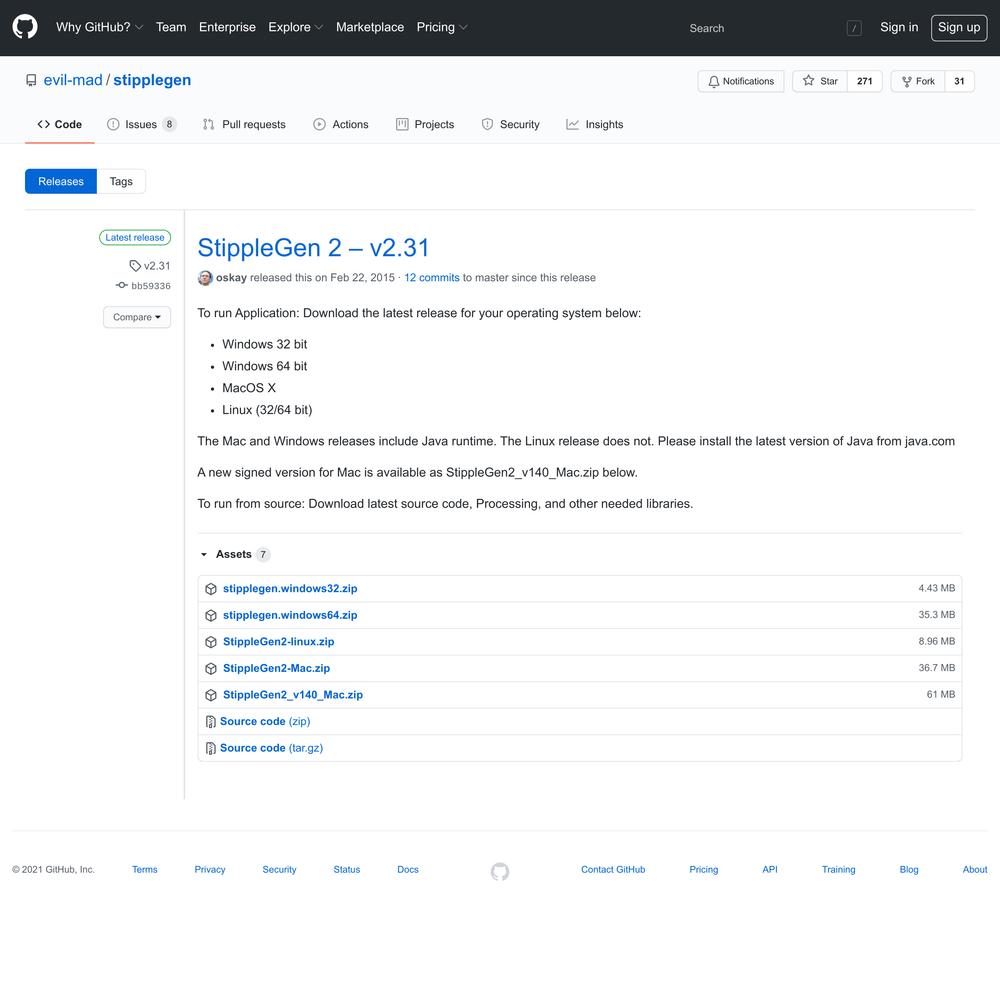1000x1000 pixels.
Task: Open footer About link
Action: pyautogui.click(x=974, y=869)
